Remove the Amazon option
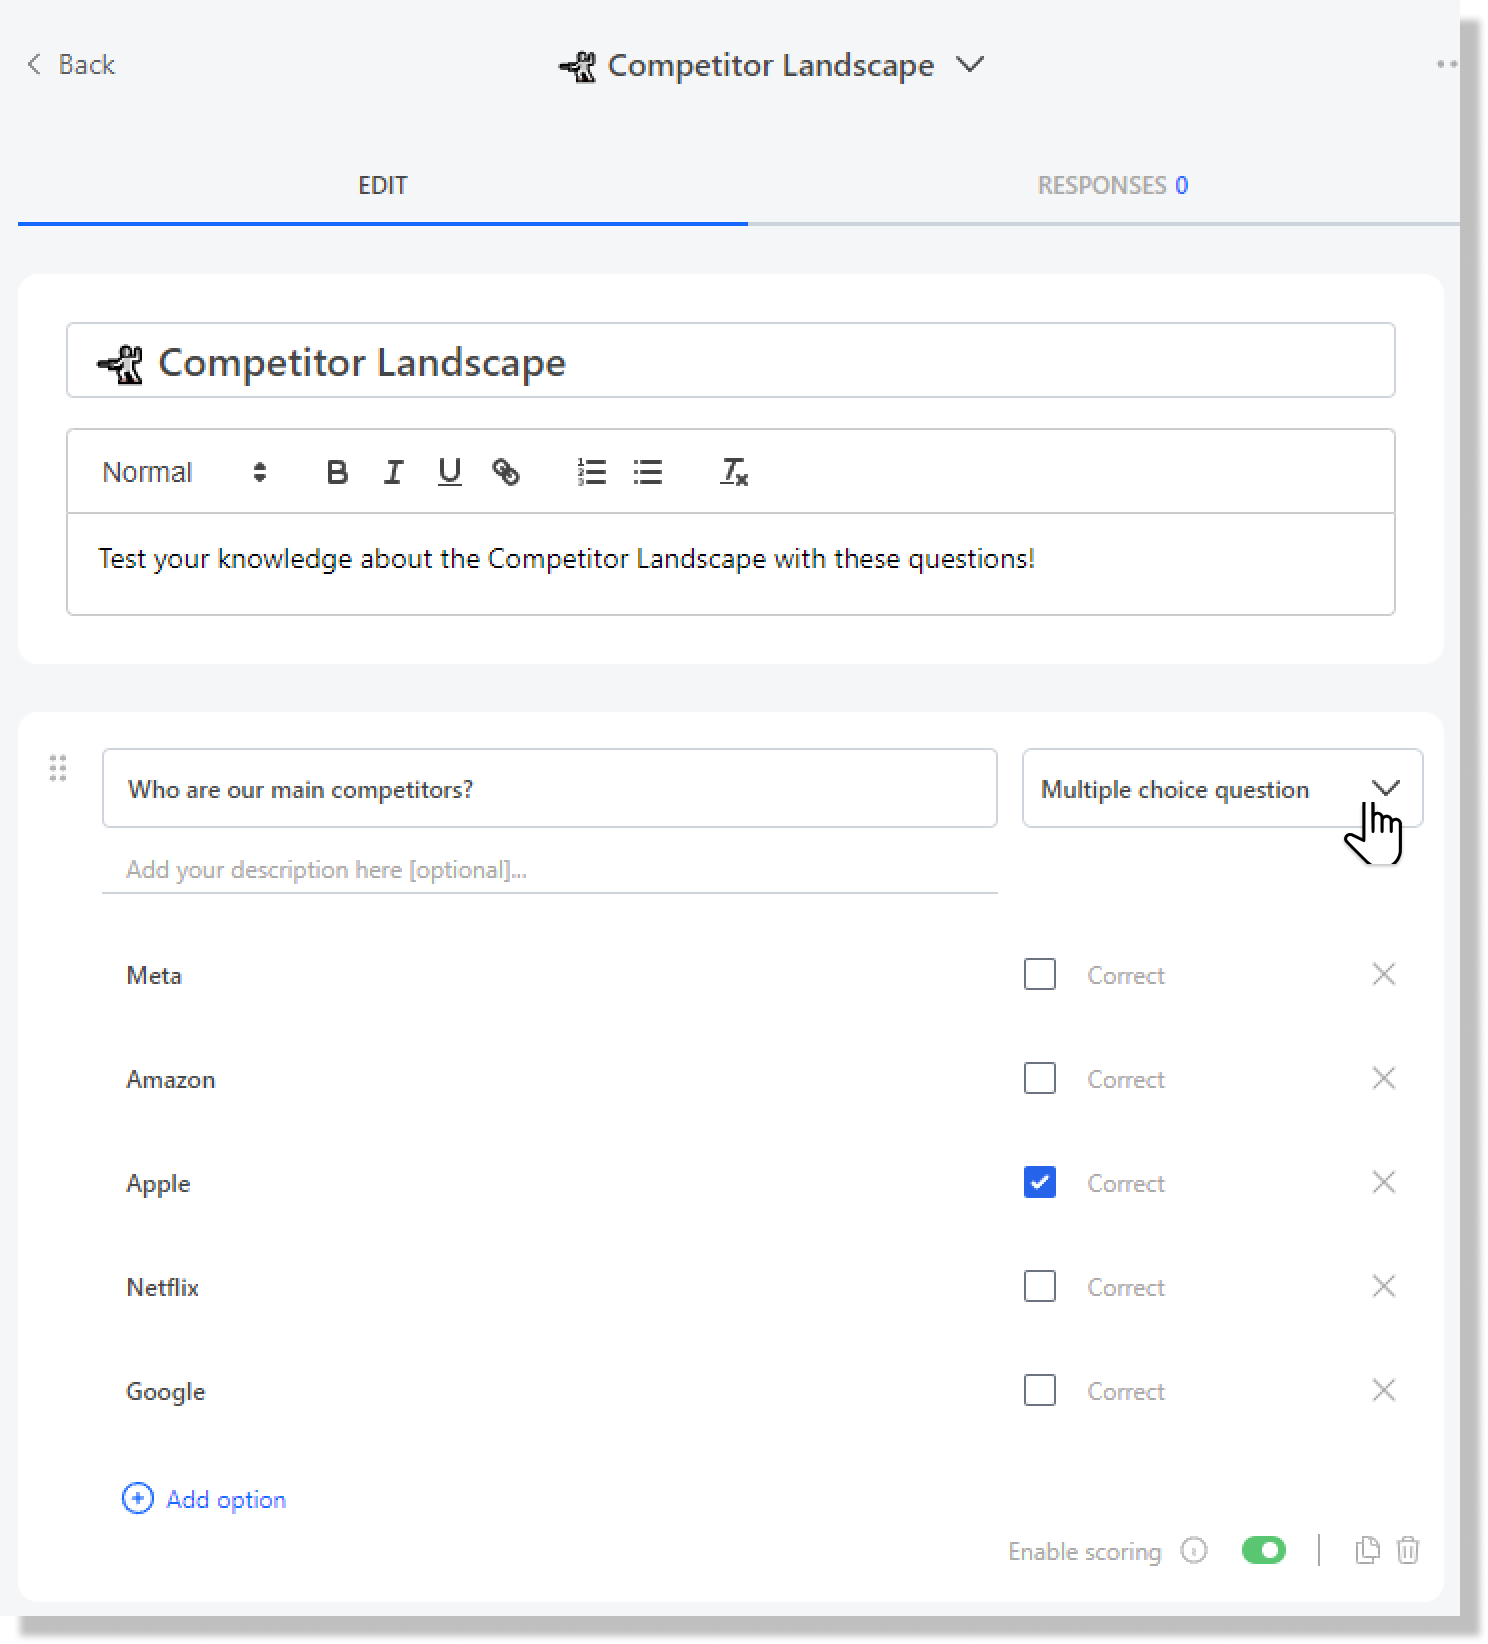Screen dimensions: 1488x1644 (1384, 1079)
